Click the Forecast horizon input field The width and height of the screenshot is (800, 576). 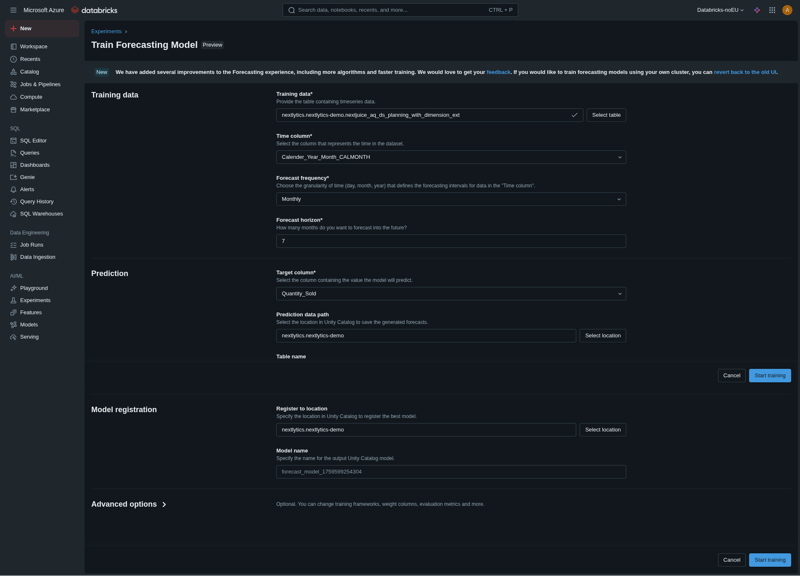(451, 241)
